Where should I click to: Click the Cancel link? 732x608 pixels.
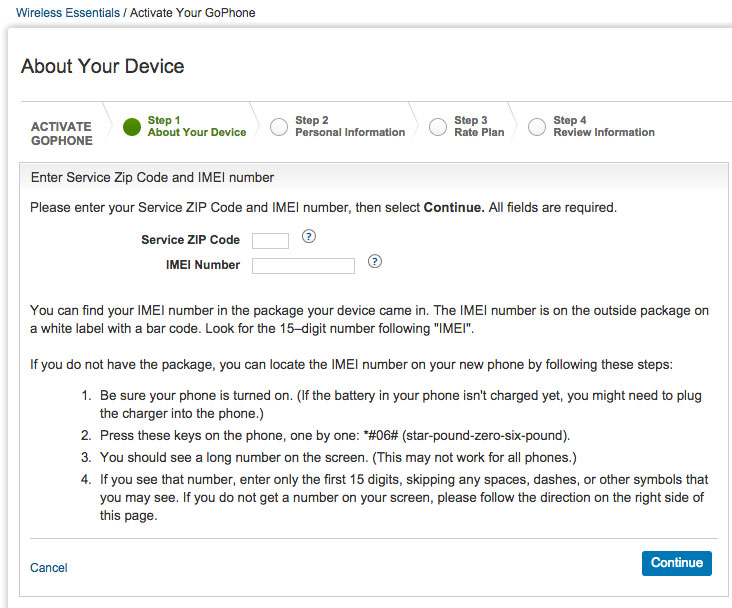pos(49,568)
